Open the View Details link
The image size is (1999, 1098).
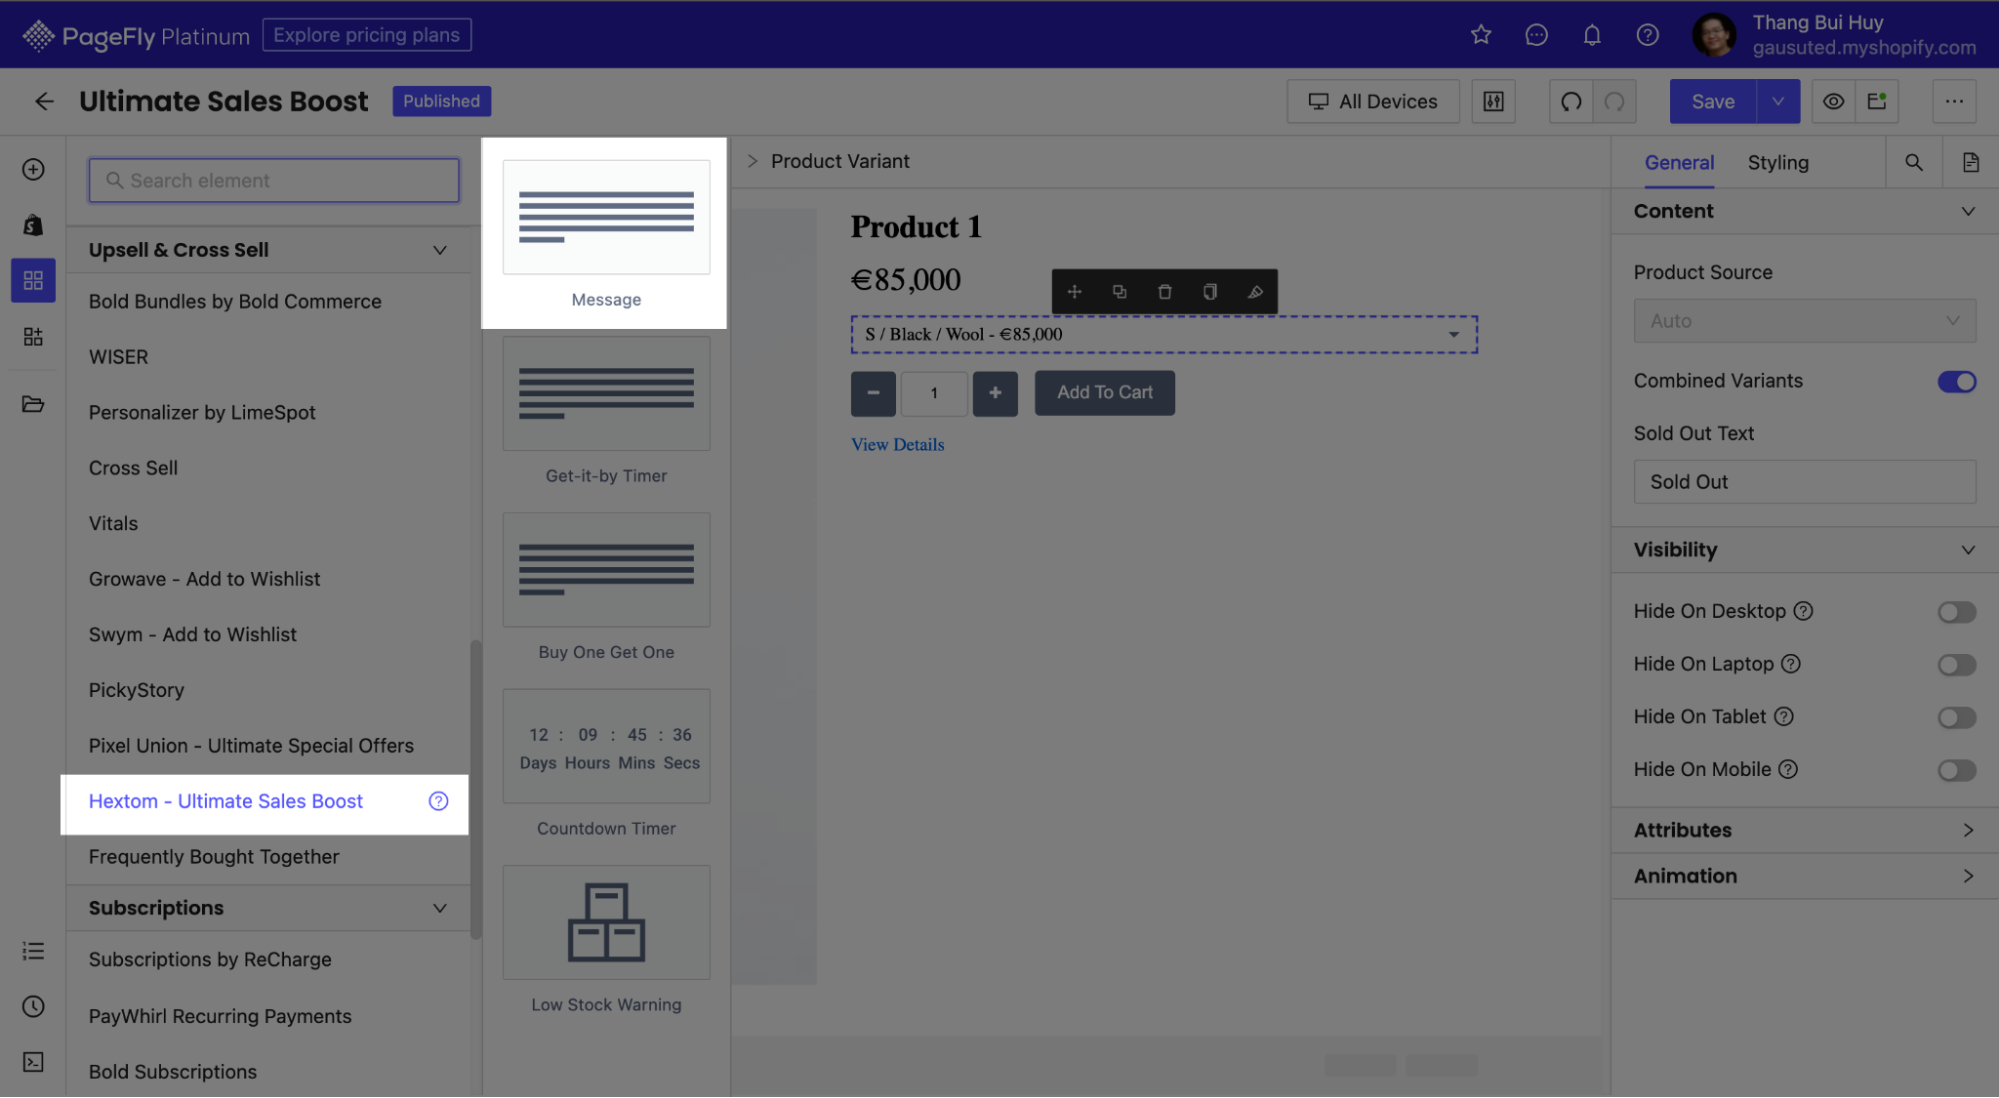[x=897, y=444]
